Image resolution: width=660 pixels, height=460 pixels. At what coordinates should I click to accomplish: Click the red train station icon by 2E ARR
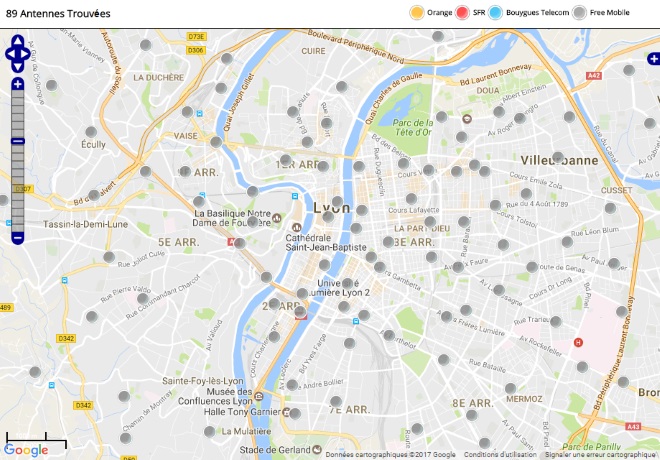(301, 316)
